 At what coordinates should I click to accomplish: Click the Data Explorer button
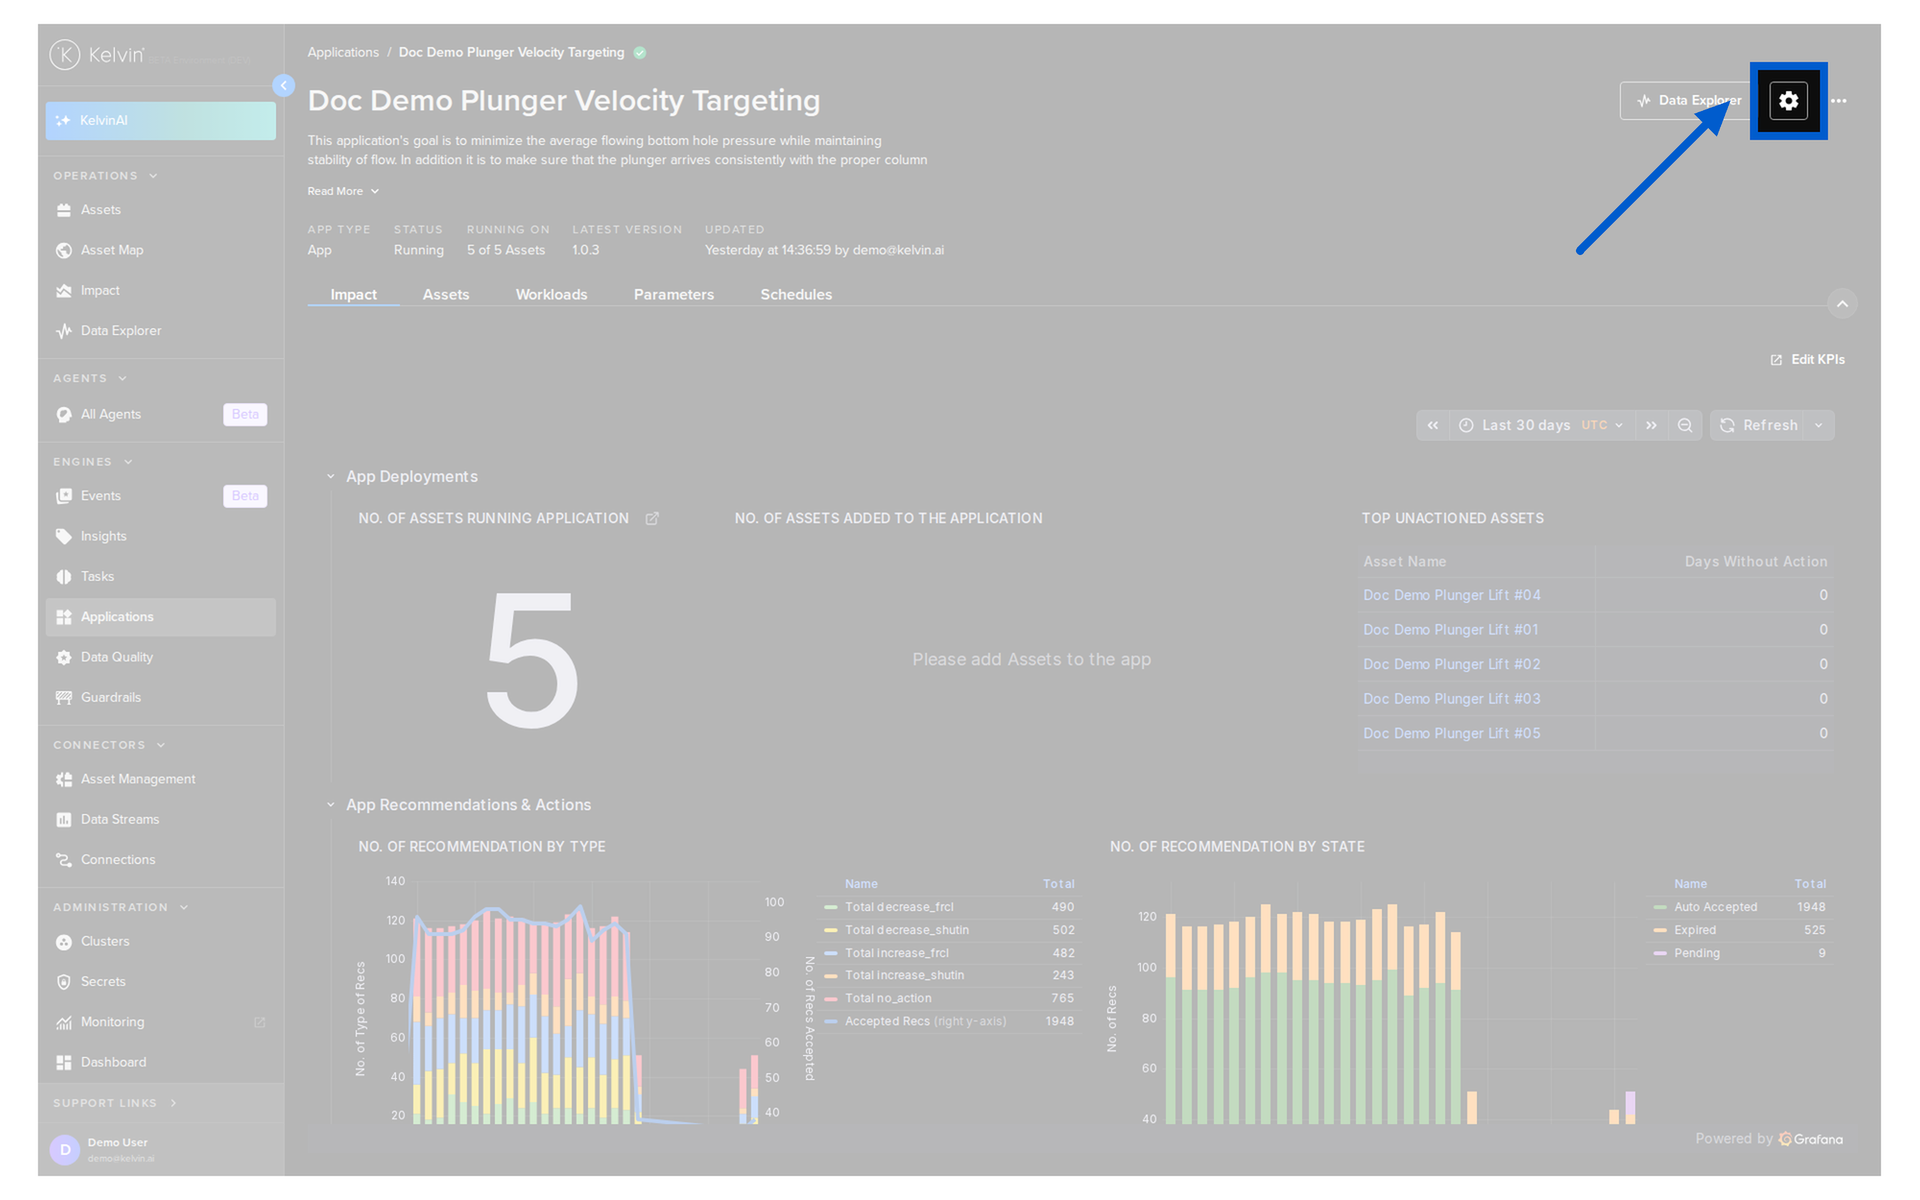click(1687, 101)
